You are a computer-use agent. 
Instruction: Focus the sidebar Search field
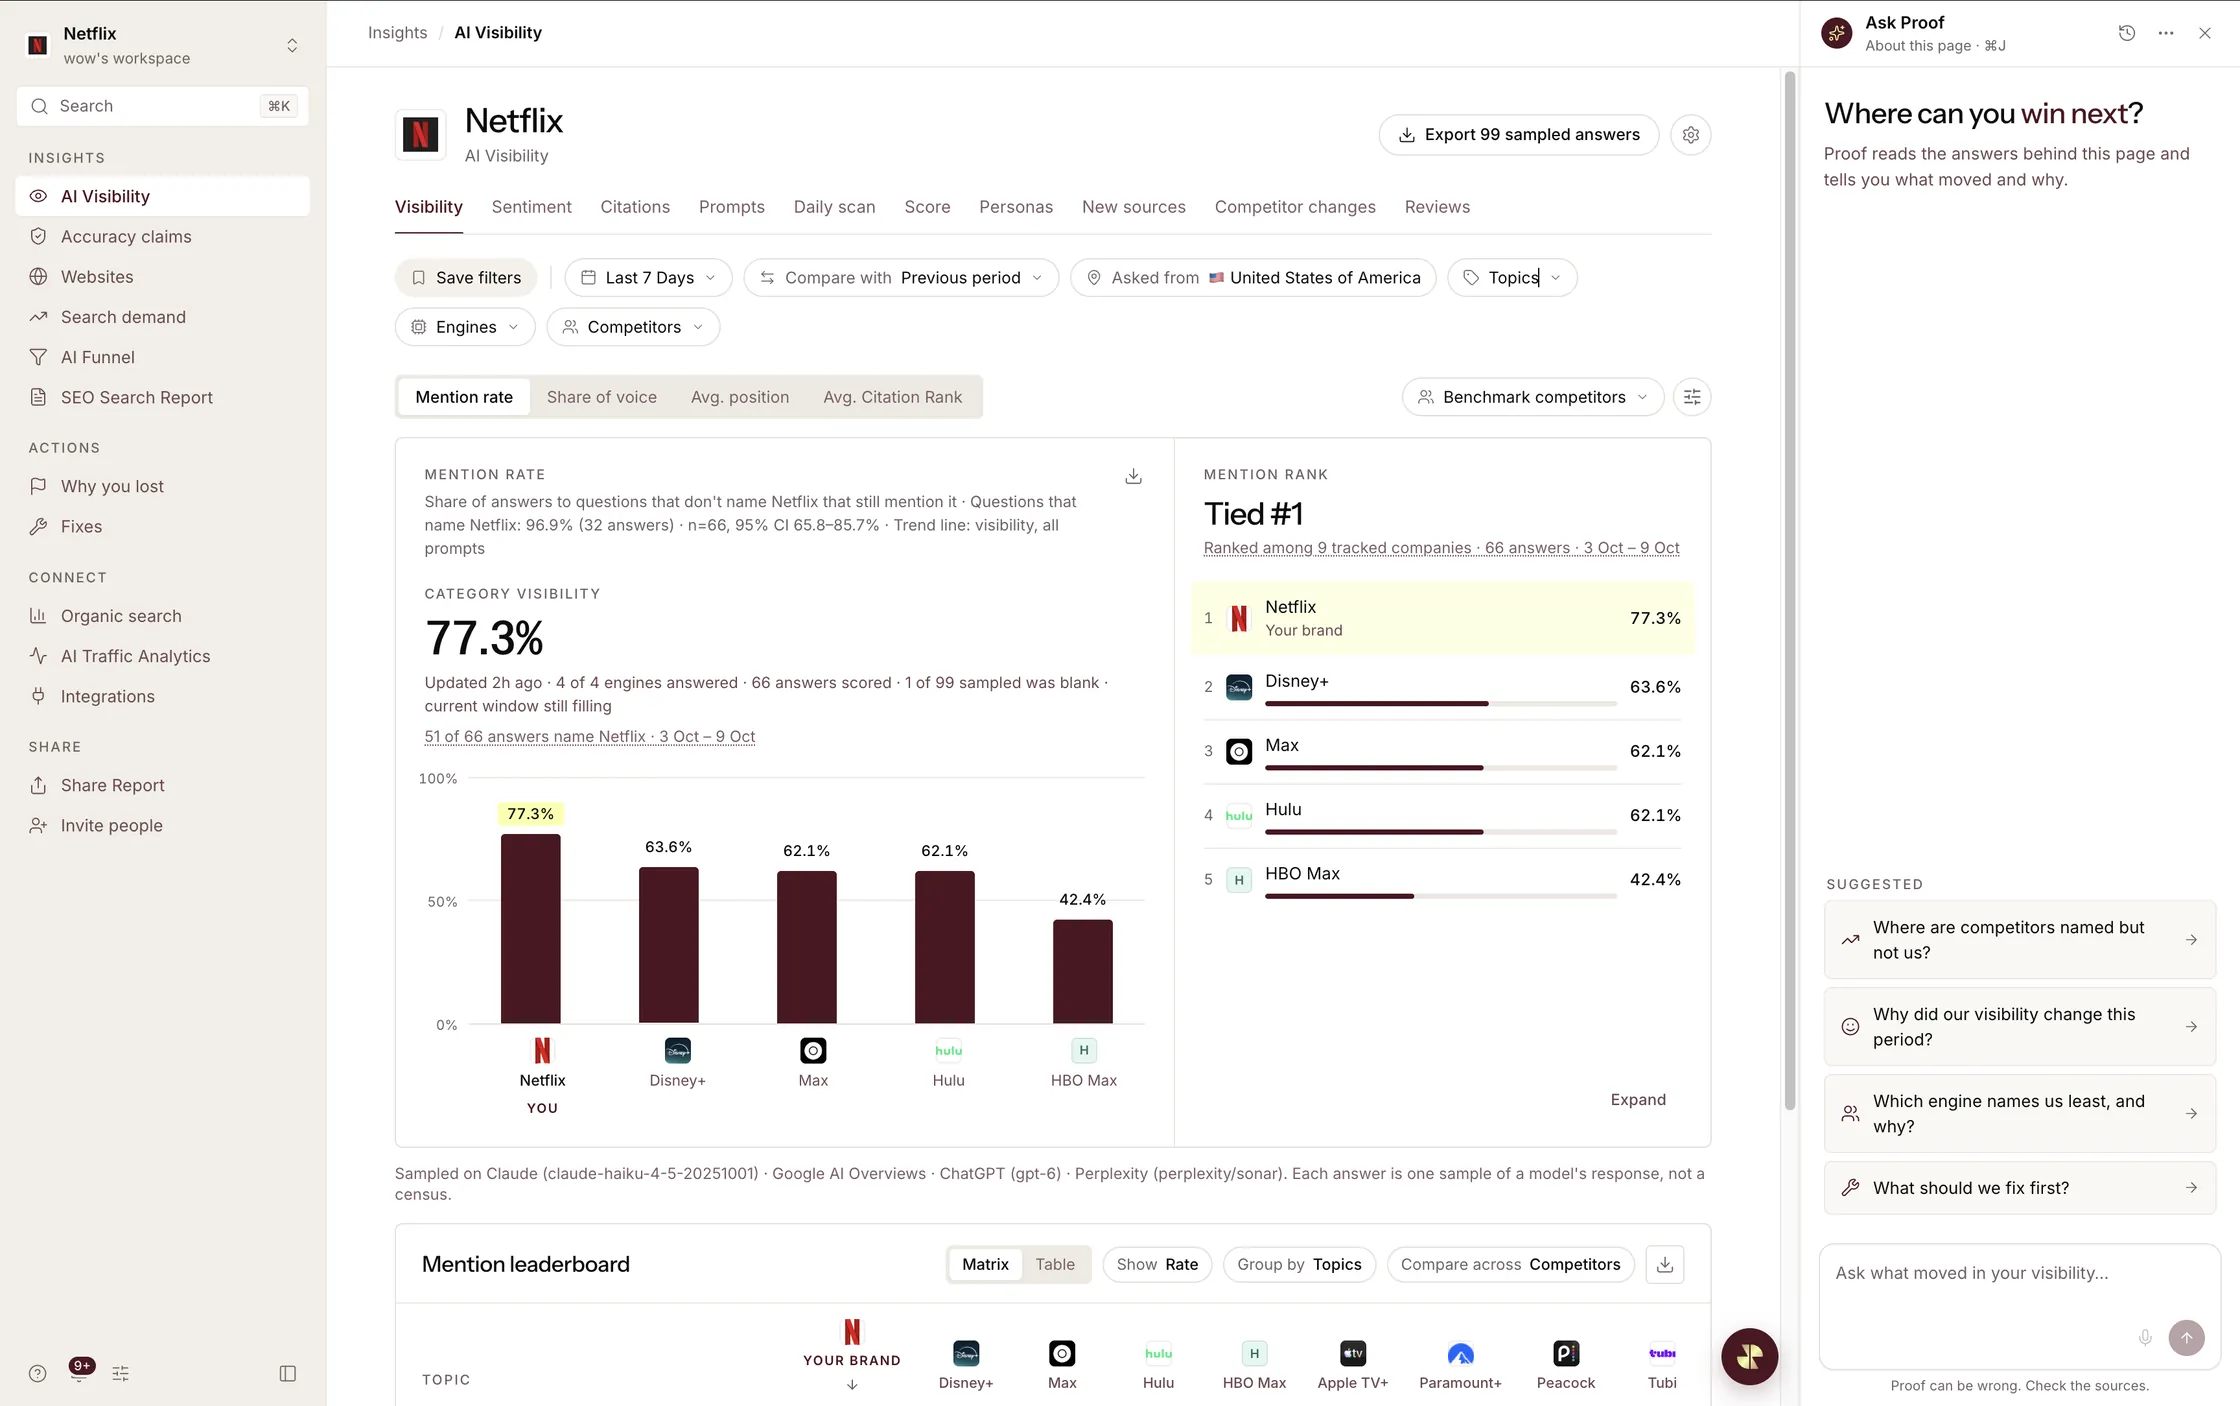pyautogui.click(x=163, y=106)
